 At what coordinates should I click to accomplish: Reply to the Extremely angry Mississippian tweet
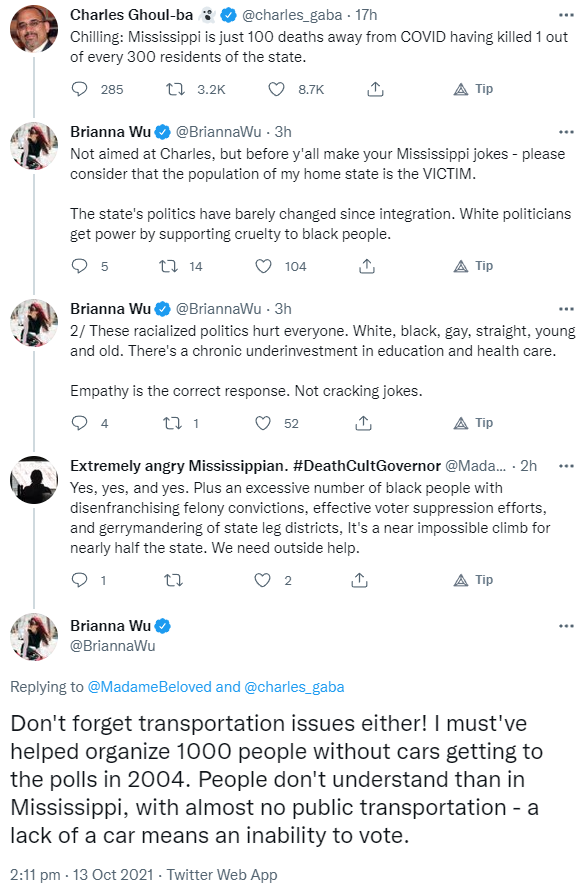click(x=79, y=580)
